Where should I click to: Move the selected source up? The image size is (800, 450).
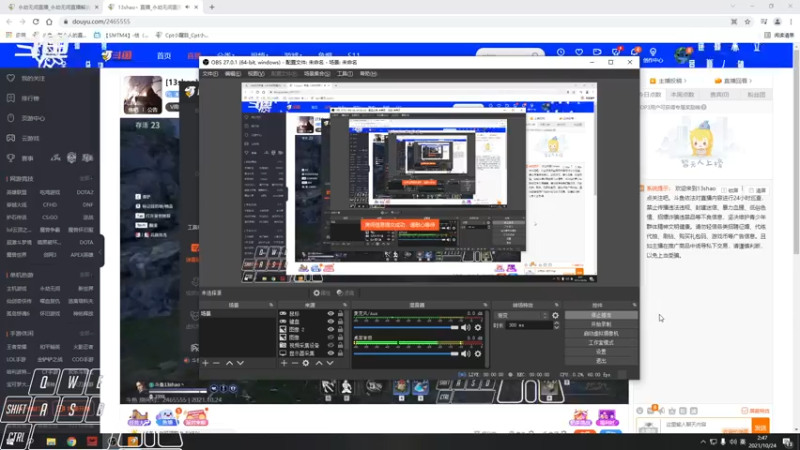pyautogui.click(x=319, y=363)
